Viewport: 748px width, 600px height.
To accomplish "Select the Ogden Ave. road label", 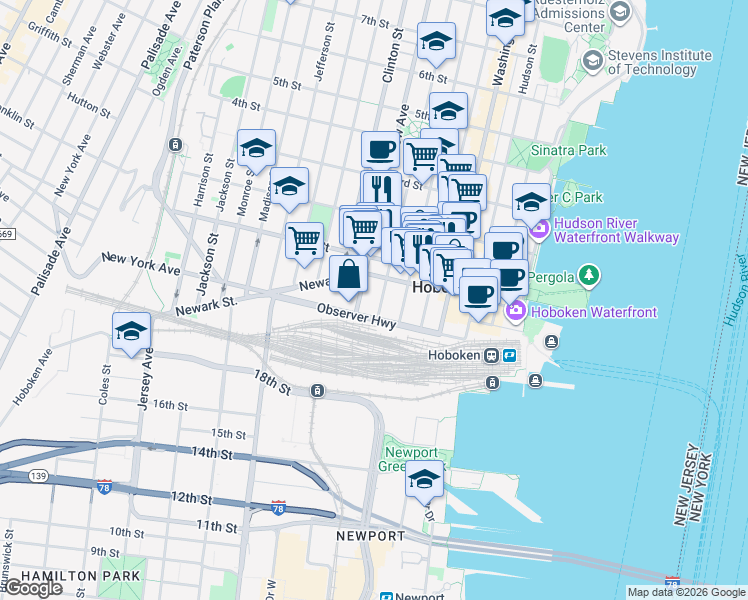I will (167, 71).
